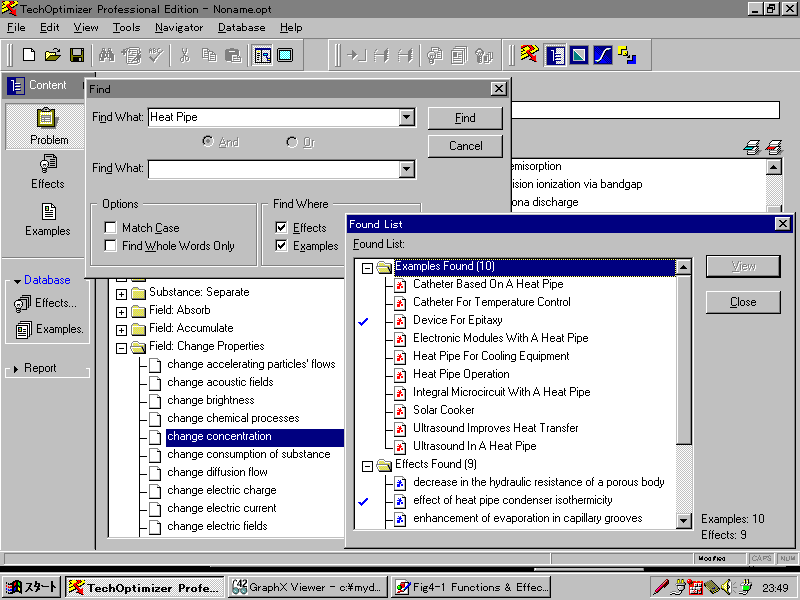Click Cancel in the Find dialog
This screenshot has height=600, width=800.
pos(465,146)
